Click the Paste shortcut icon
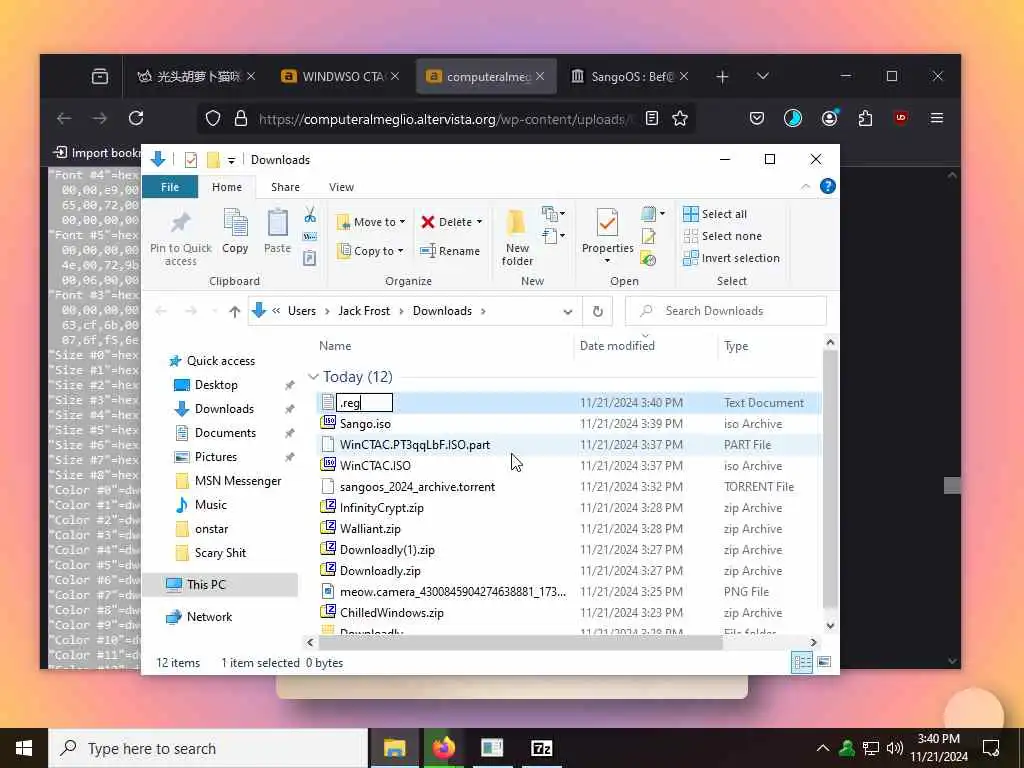Screen dimensions: 1024x768 tap(310, 259)
